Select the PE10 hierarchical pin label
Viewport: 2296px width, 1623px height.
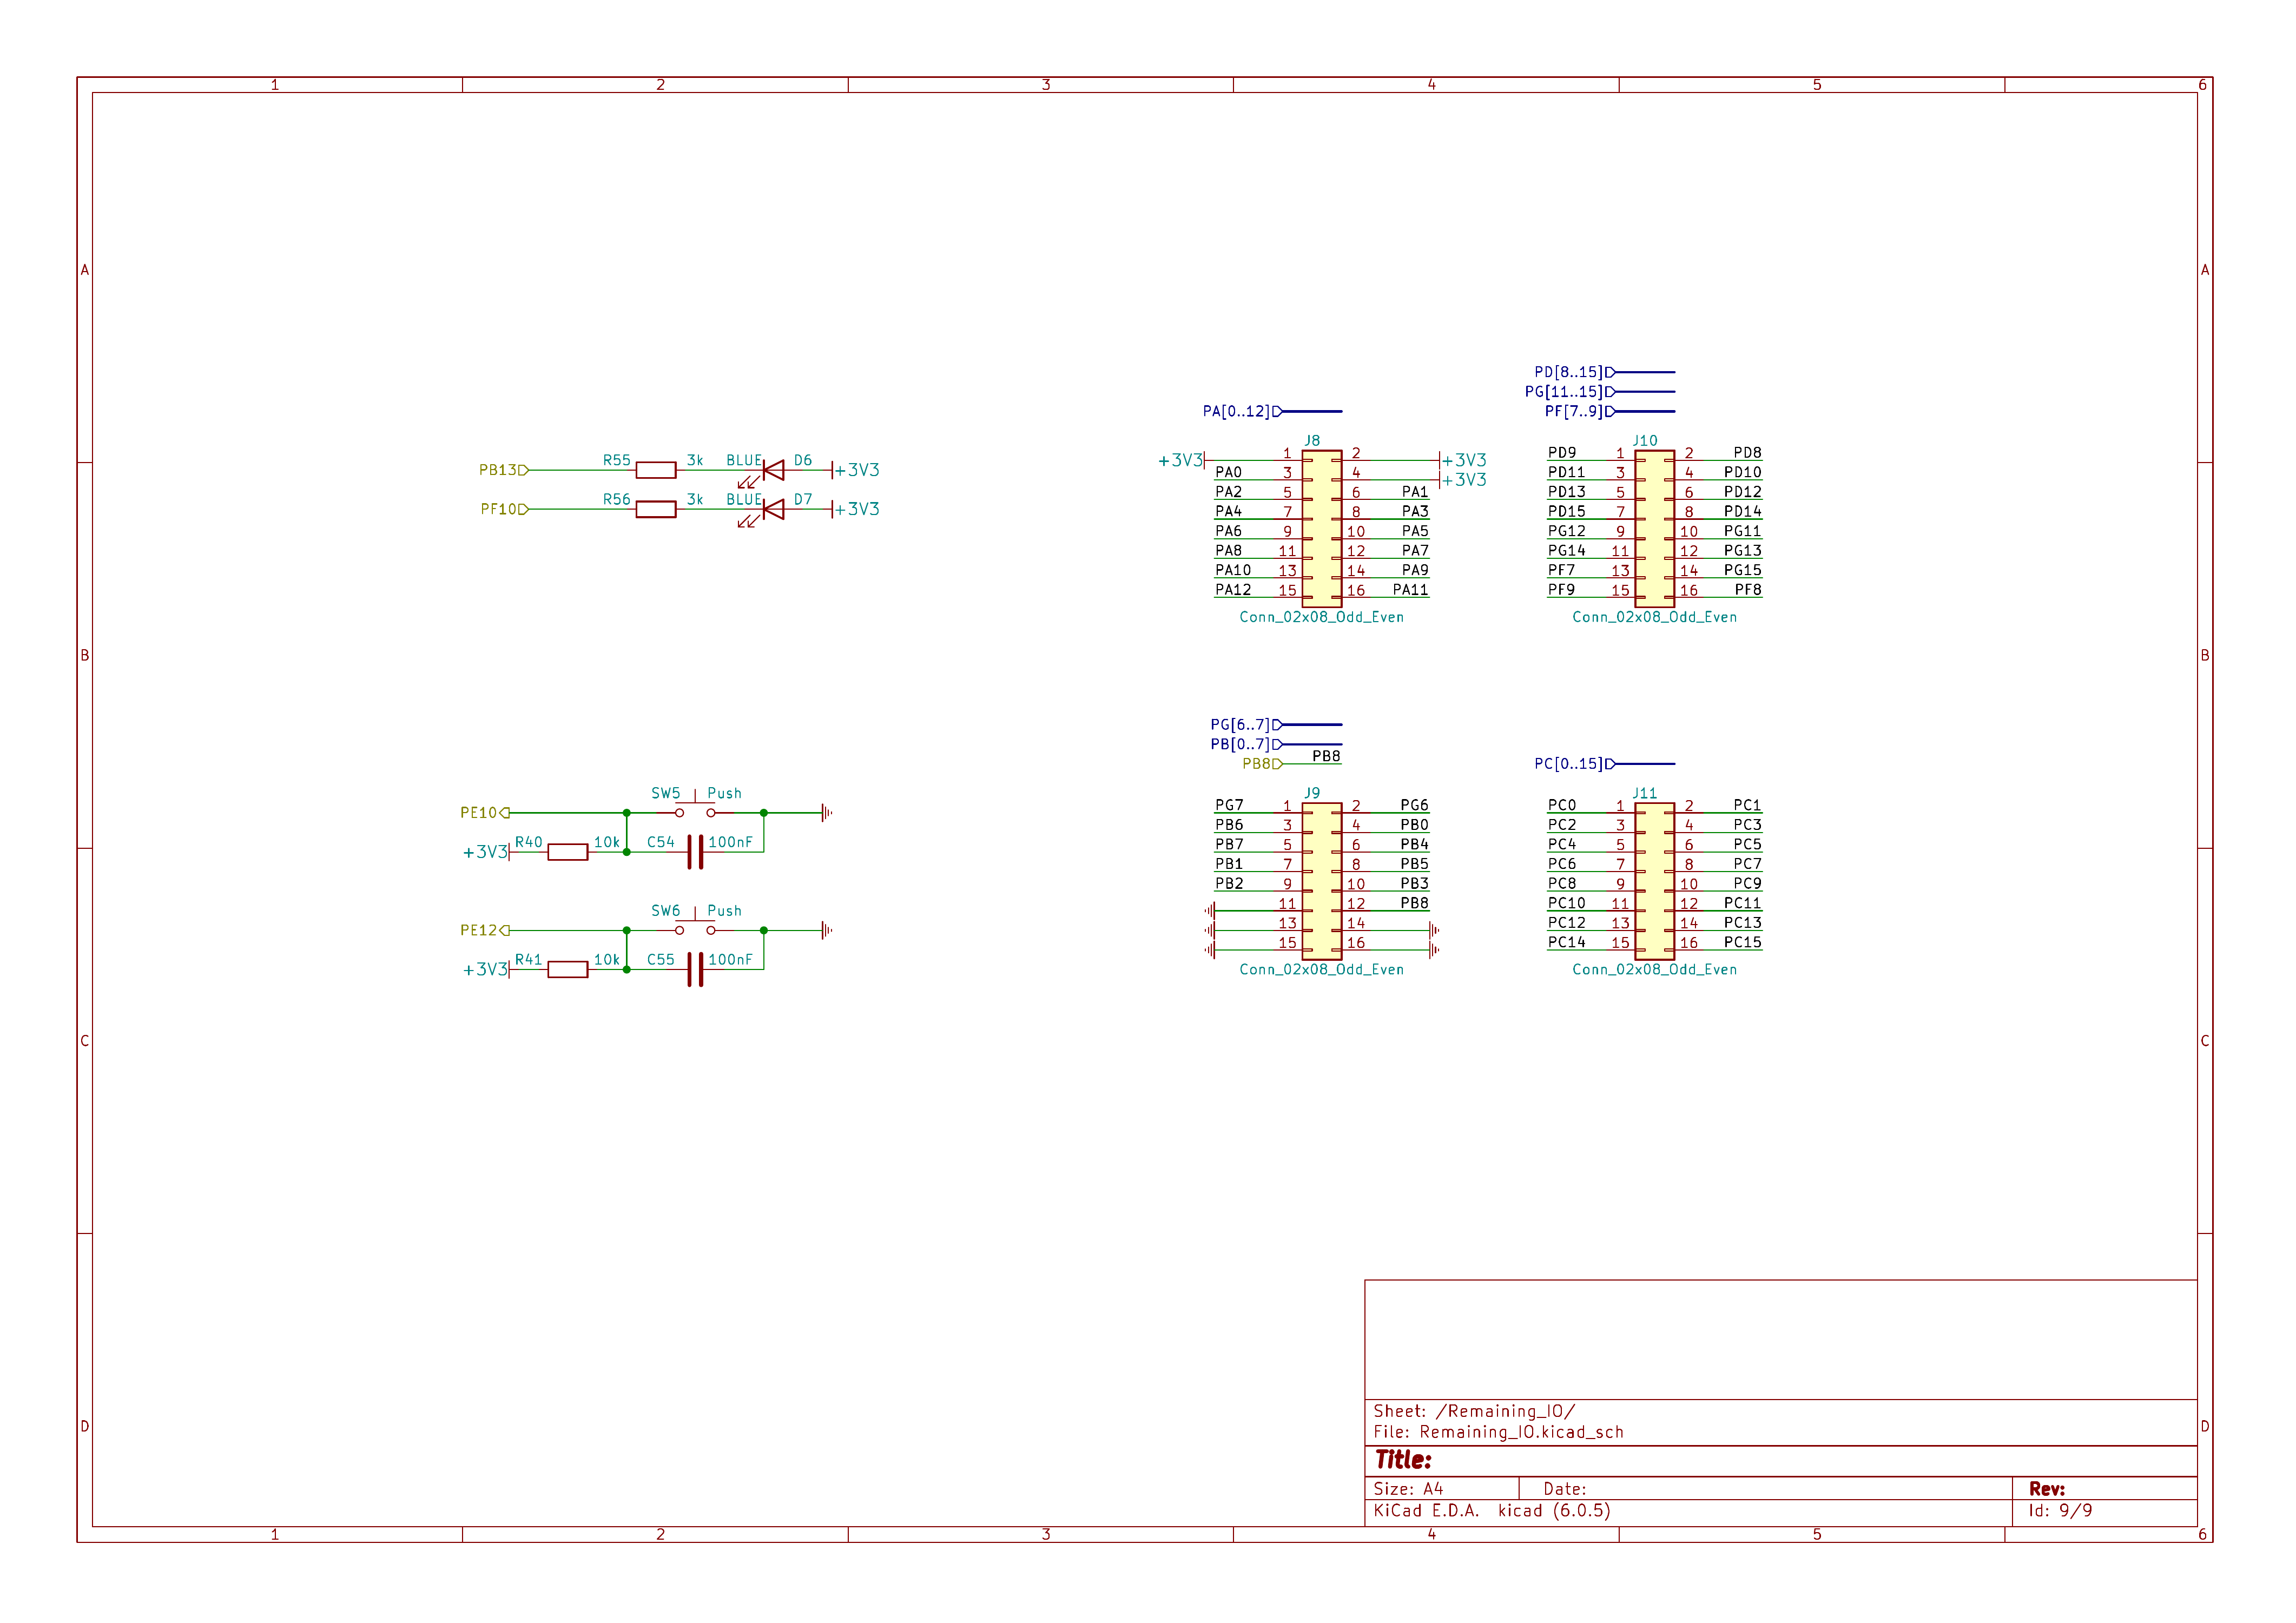coord(479,813)
